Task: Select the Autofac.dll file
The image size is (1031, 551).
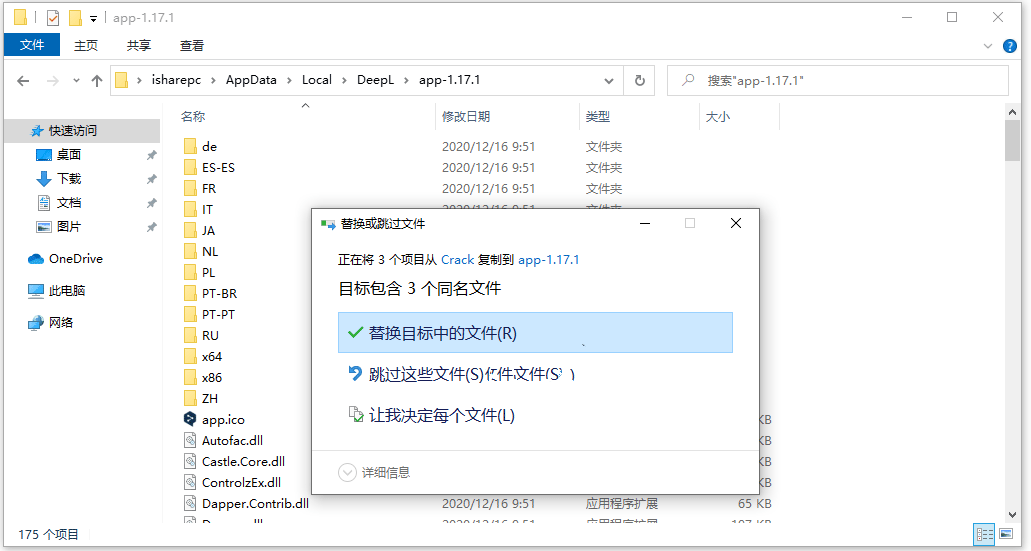Action: pyautogui.click(x=232, y=441)
